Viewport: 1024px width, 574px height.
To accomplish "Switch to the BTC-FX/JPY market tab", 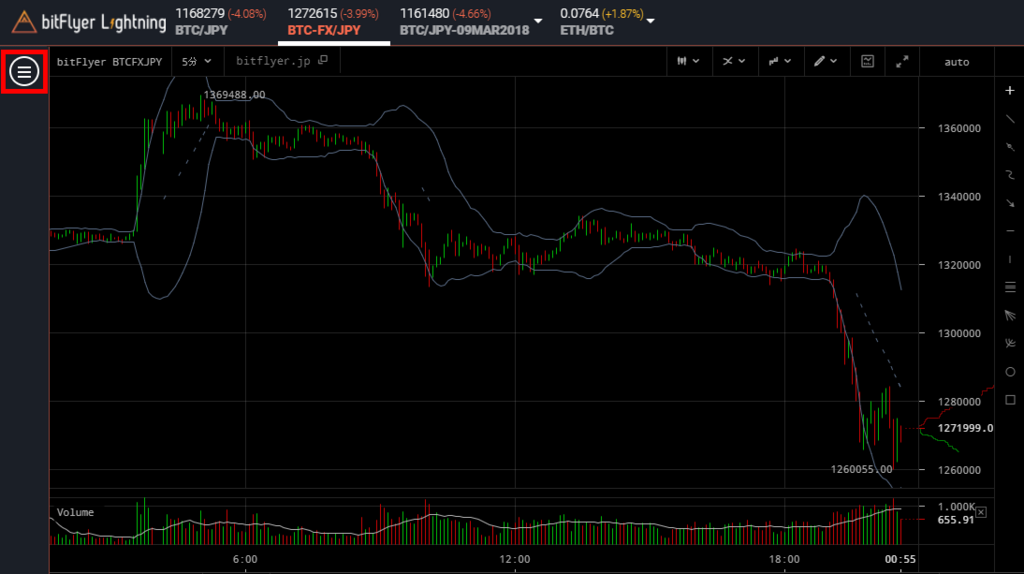I will pos(333,22).
